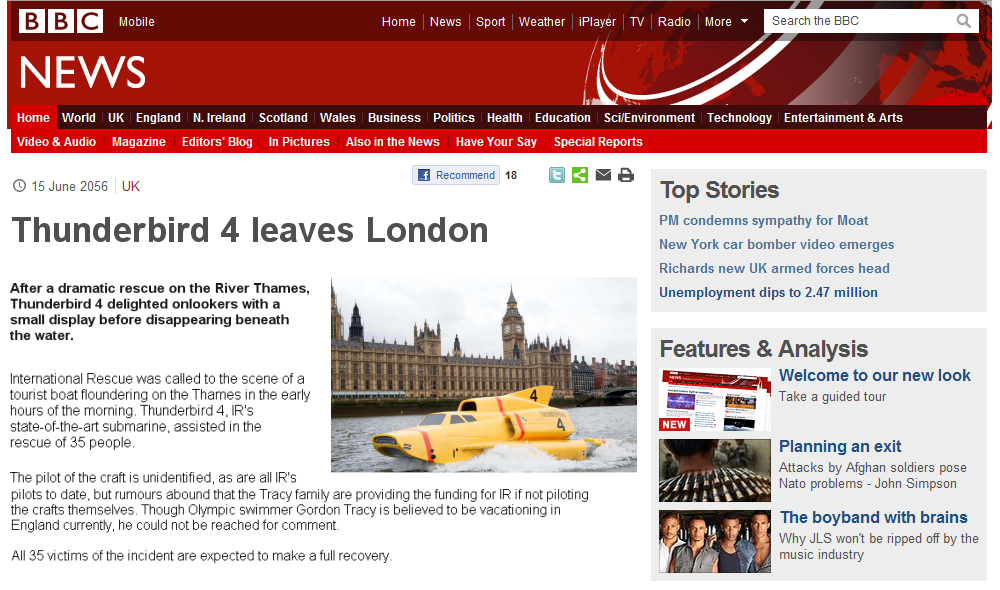Click the search magnifier icon

964,21
